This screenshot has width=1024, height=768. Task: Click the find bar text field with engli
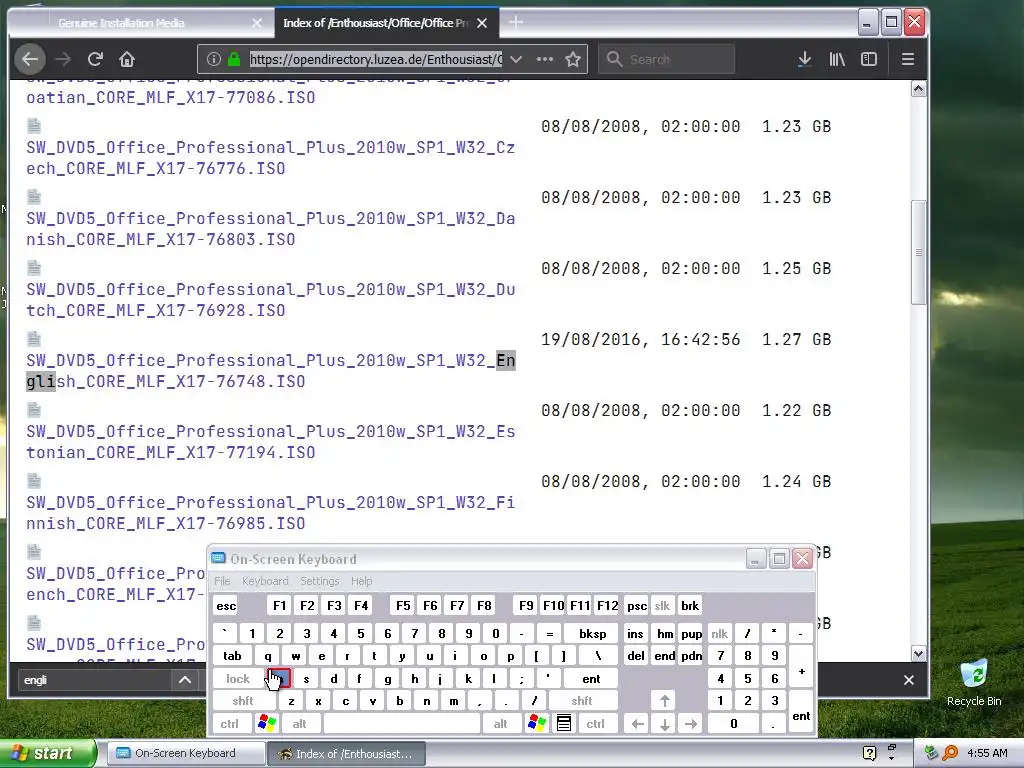coord(95,680)
